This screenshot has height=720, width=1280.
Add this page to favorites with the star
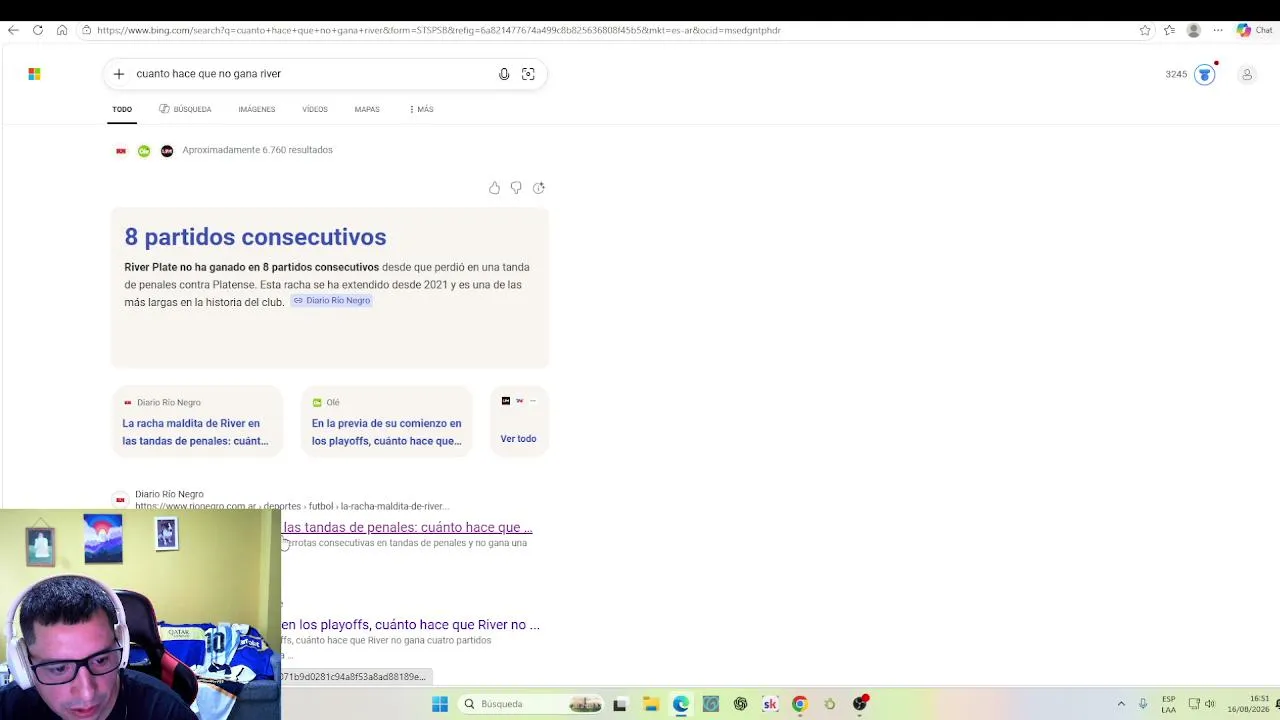[x=1145, y=30]
